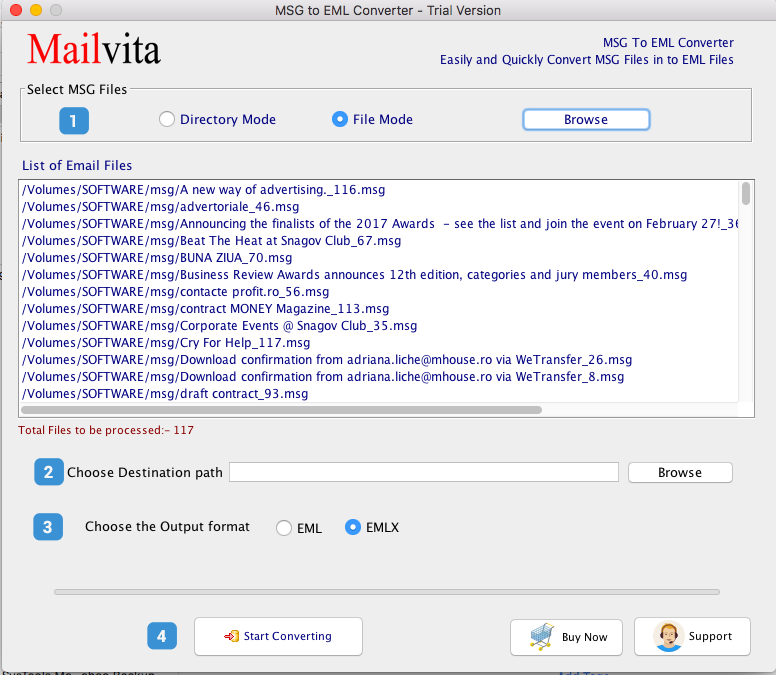The image size is (776, 675).
Task: Select Directory Mode radio button
Action: [x=167, y=119]
